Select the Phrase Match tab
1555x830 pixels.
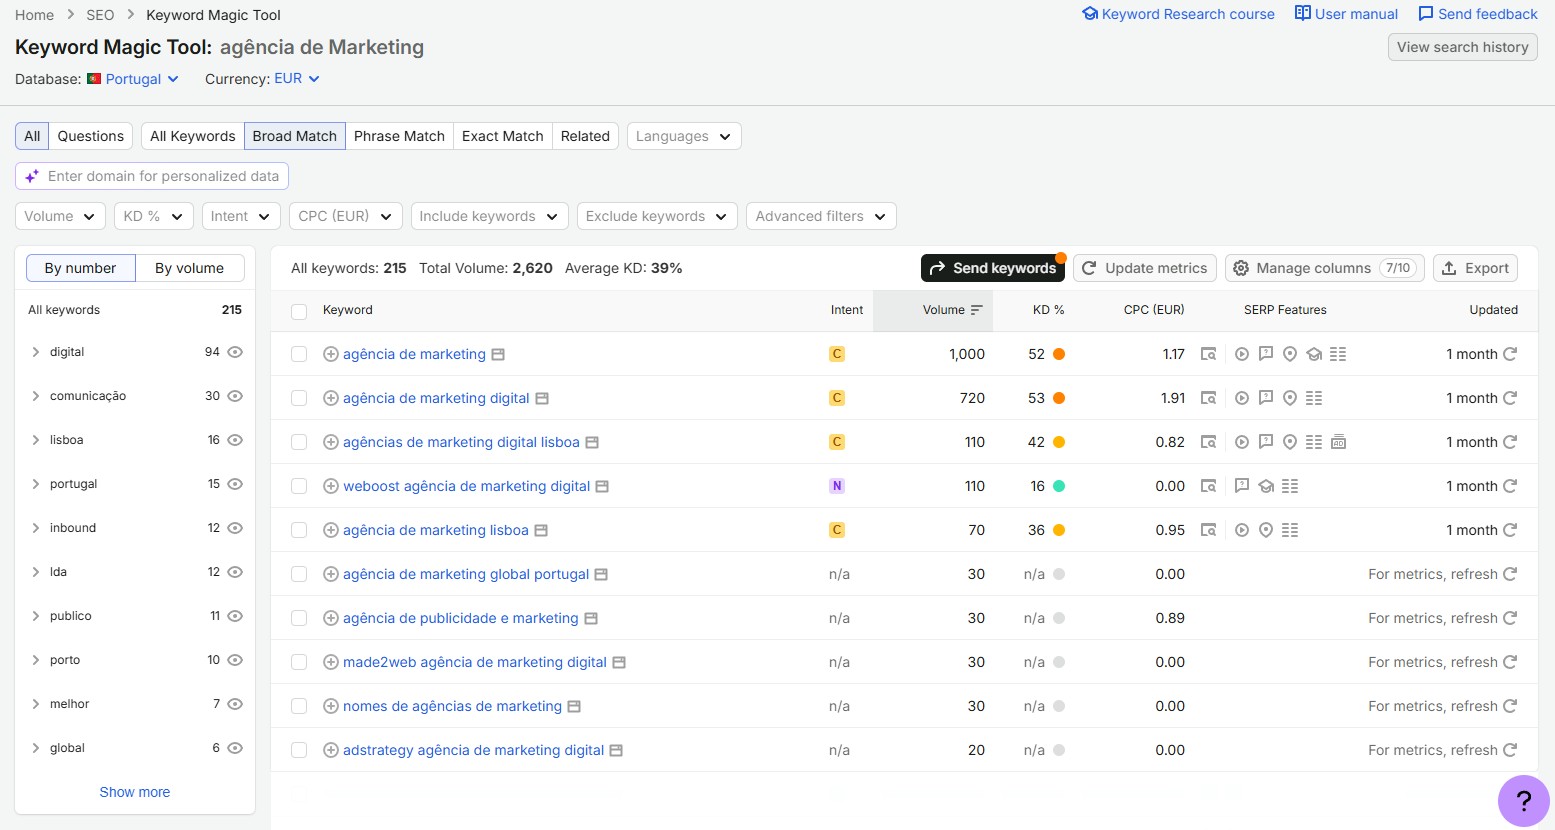pos(399,136)
